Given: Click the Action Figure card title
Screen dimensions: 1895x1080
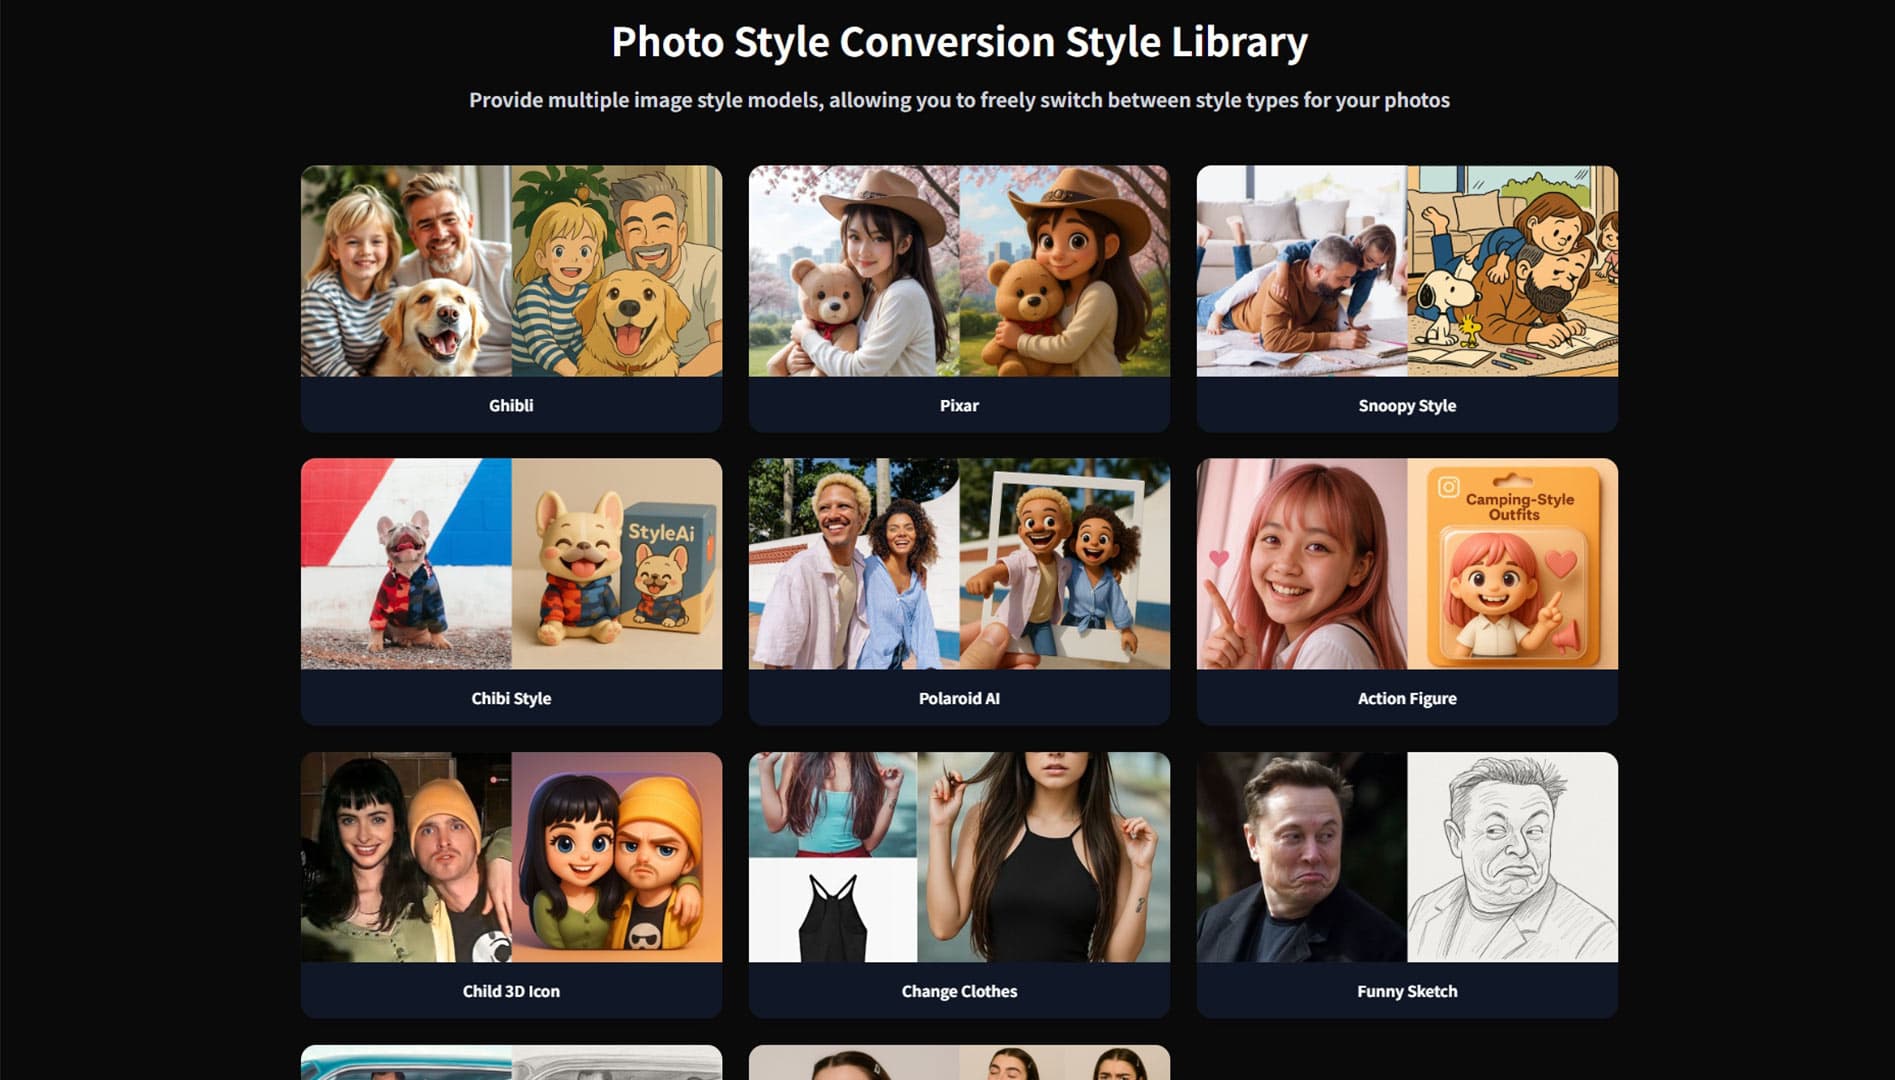Looking at the screenshot, I should (x=1407, y=698).
